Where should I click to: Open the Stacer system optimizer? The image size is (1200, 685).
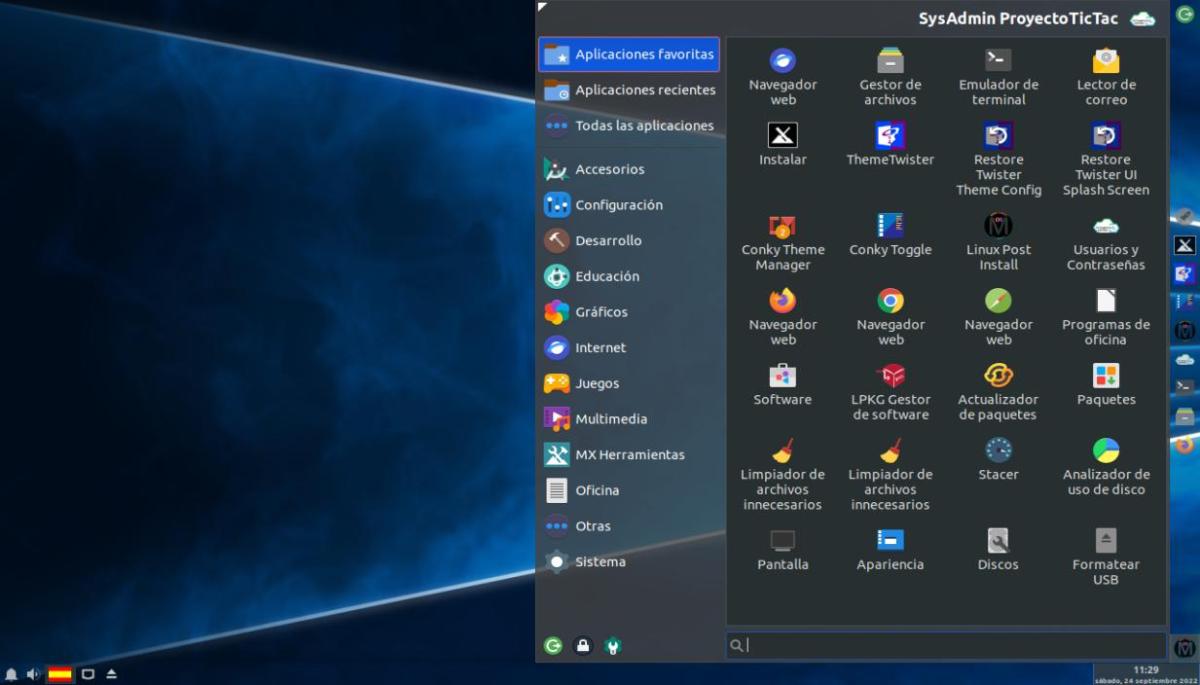point(998,458)
